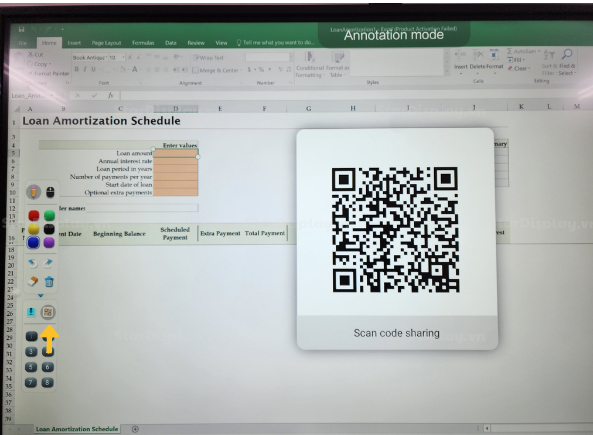This screenshot has width=593, height=435.
Task: Copy the selection with Copy
Action: (x=39, y=64)
